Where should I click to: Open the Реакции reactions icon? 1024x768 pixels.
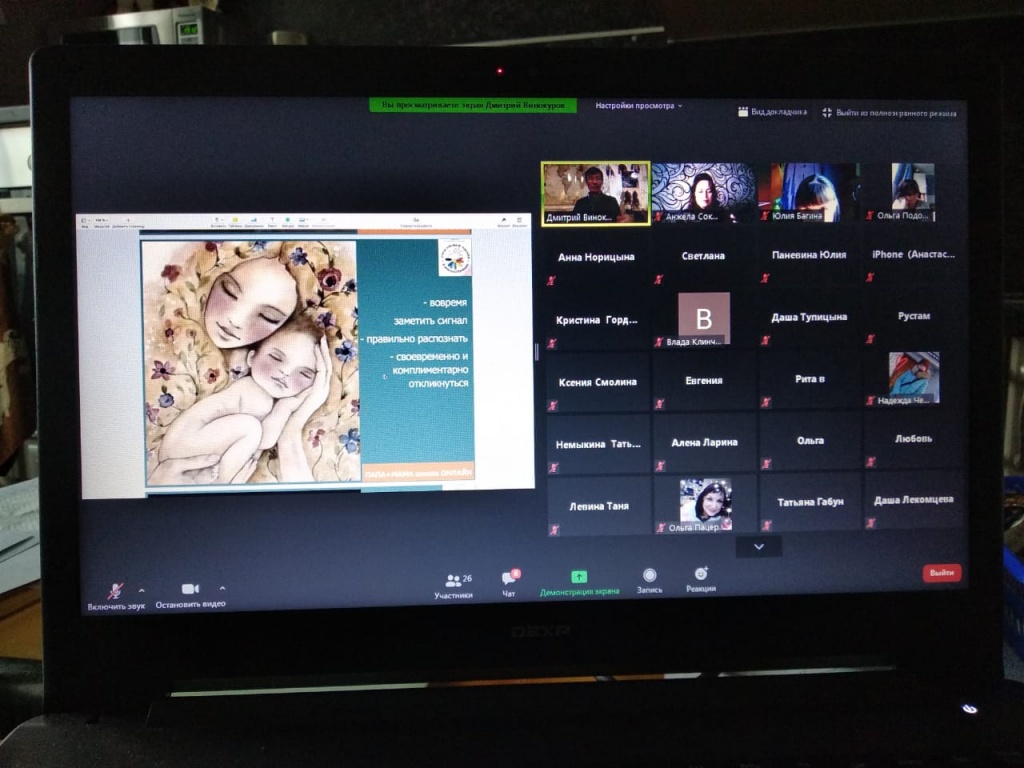pyautogui.click(x=701, y=574)
